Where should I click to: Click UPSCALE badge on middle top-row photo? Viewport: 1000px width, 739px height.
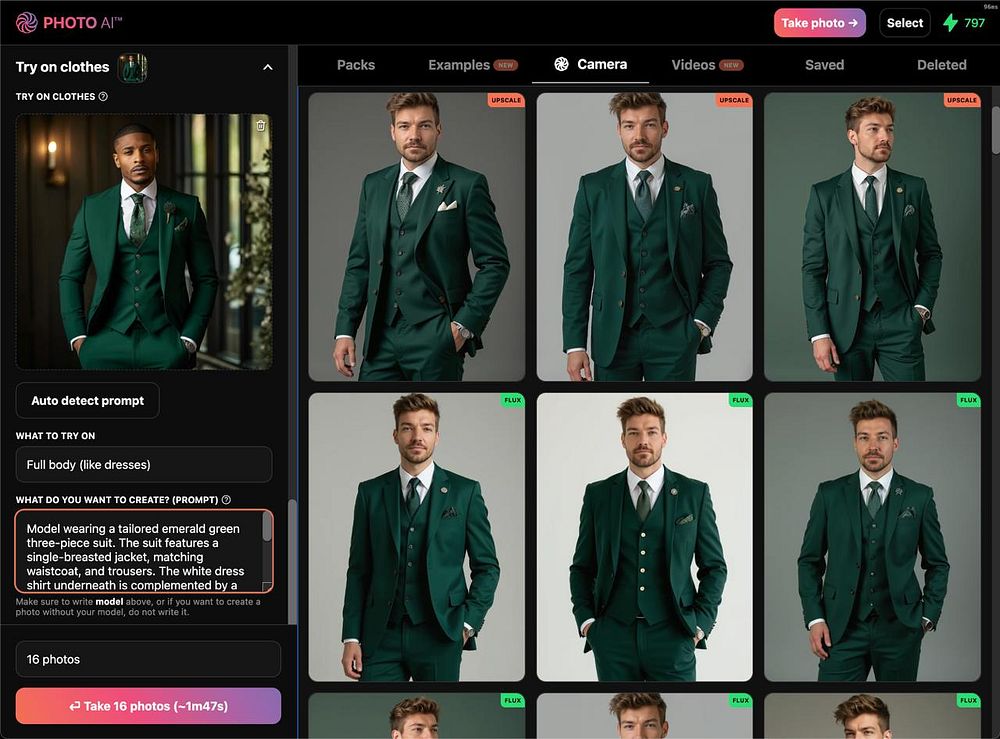734,100
